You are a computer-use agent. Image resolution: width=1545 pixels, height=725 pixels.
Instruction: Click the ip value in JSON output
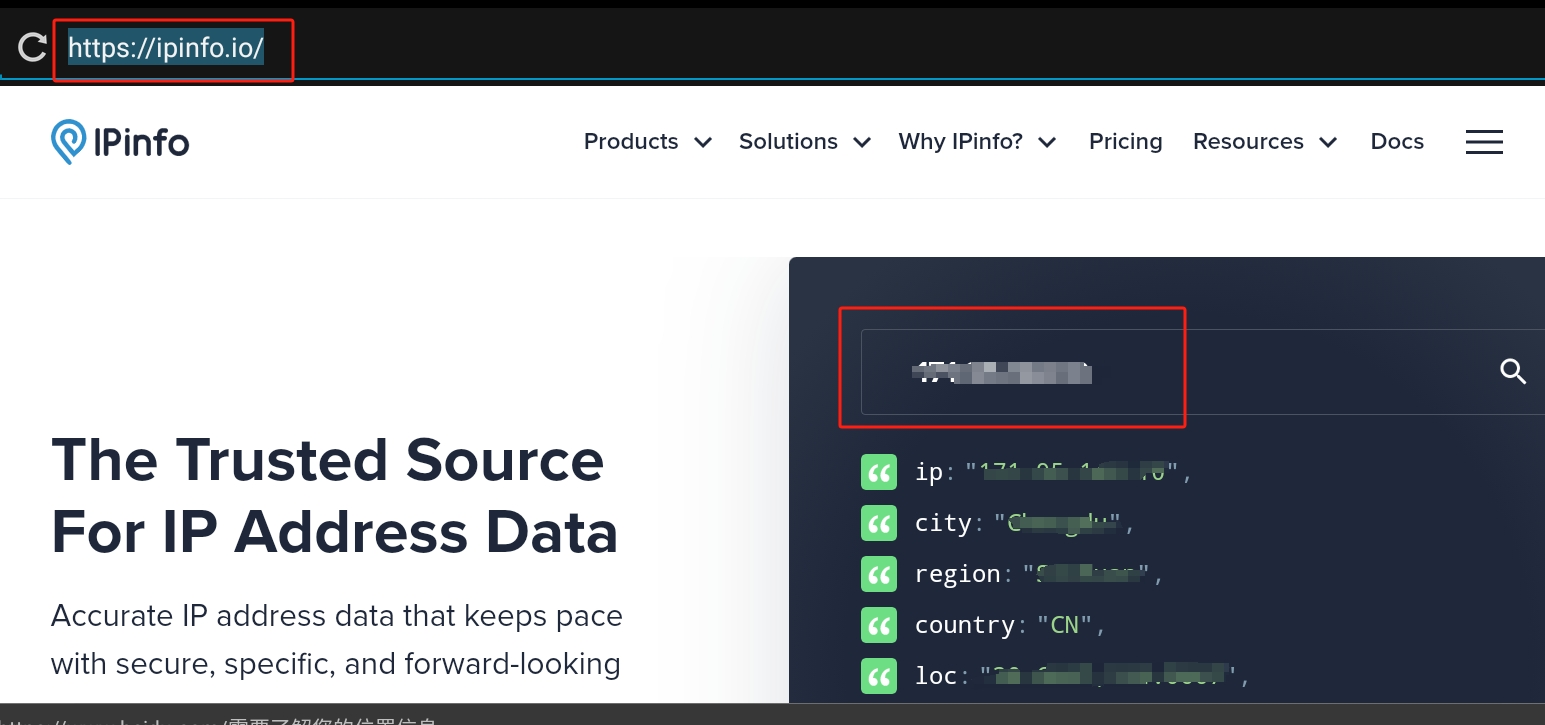(1073, 472)
